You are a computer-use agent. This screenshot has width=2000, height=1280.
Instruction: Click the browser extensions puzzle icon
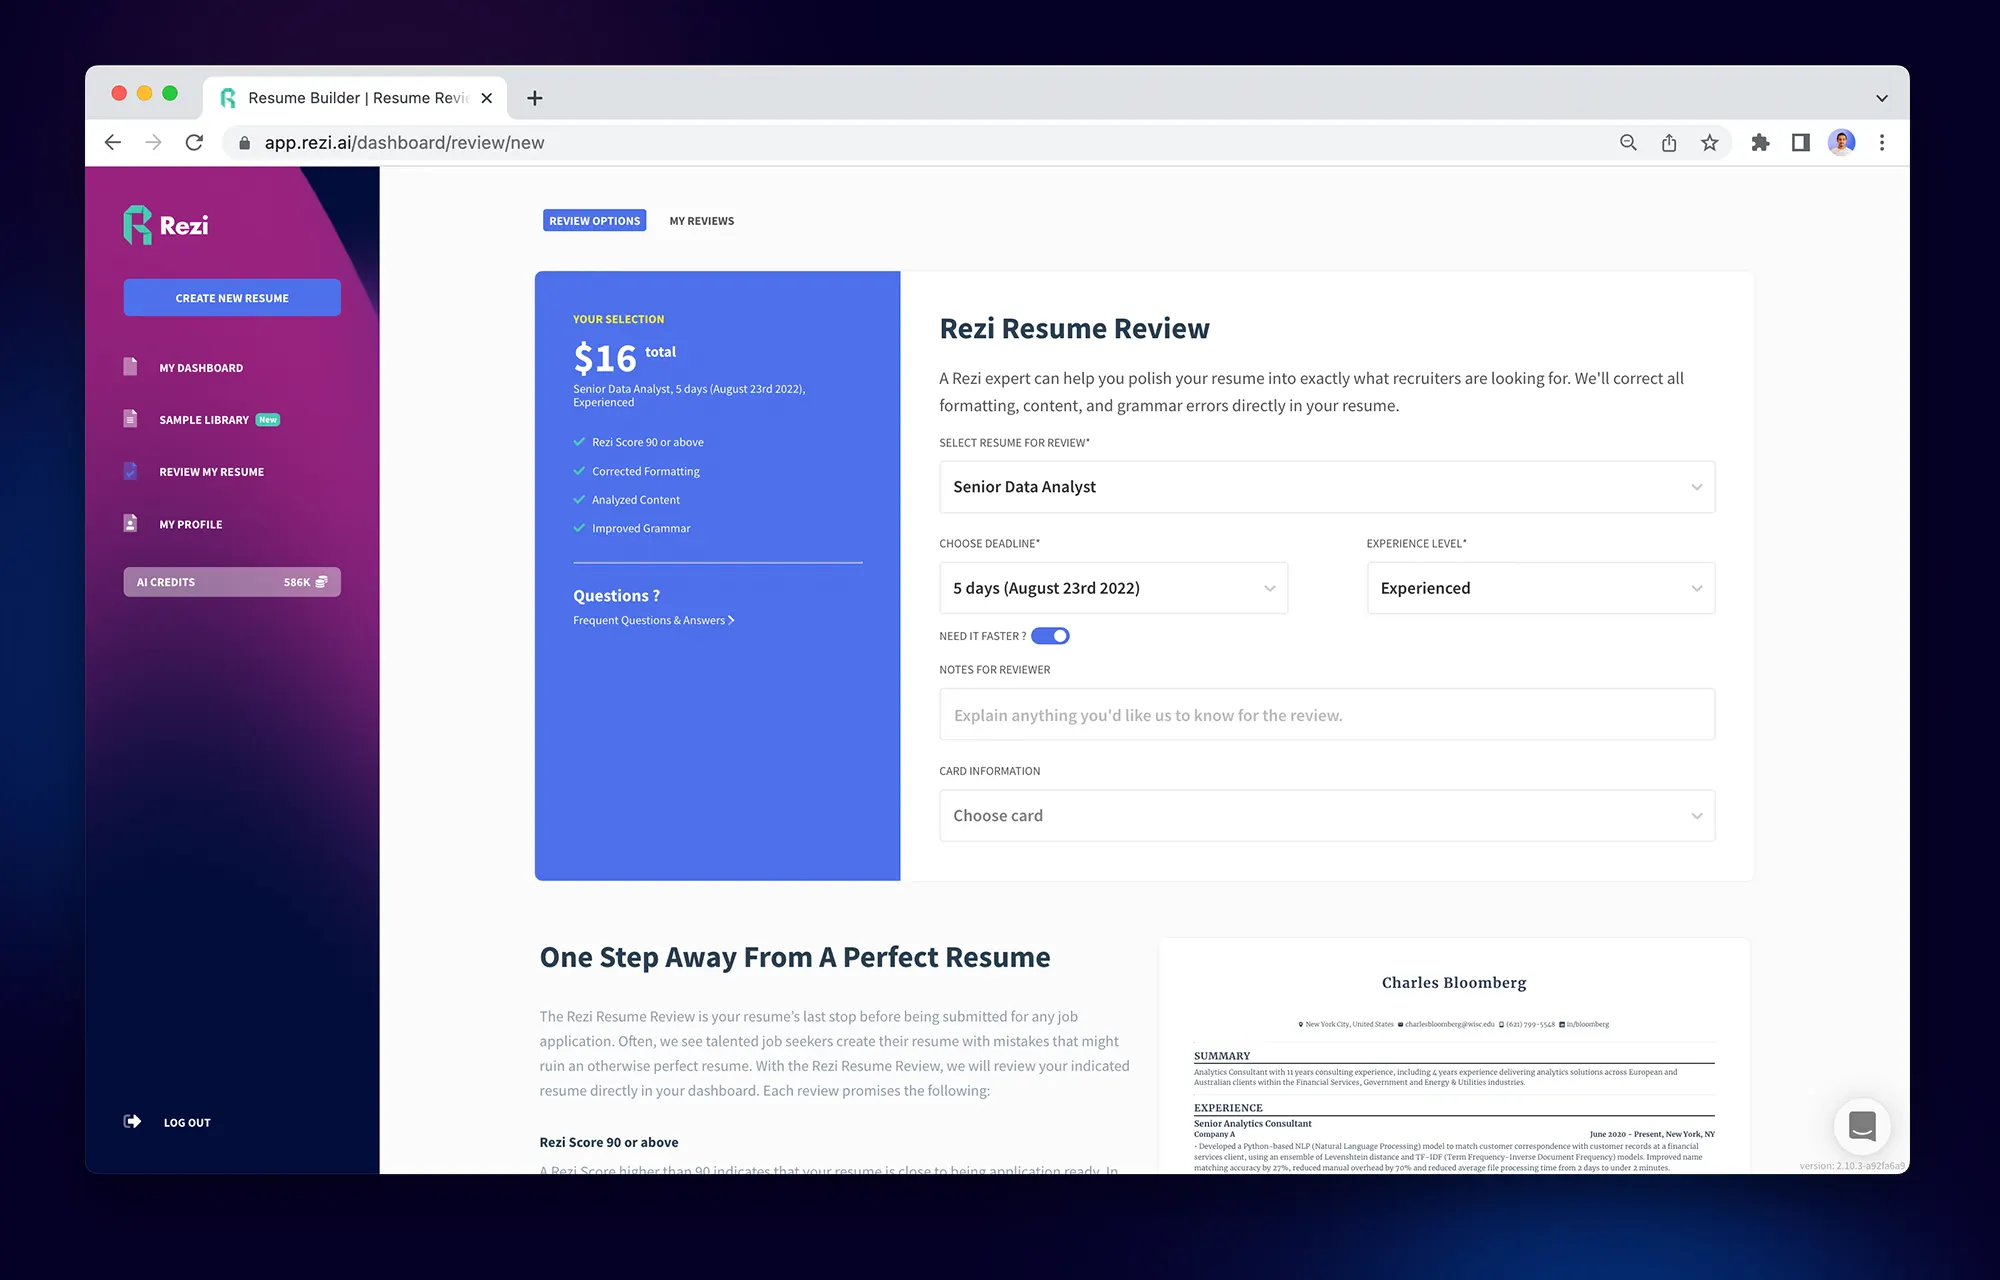tap(1761, 142)
